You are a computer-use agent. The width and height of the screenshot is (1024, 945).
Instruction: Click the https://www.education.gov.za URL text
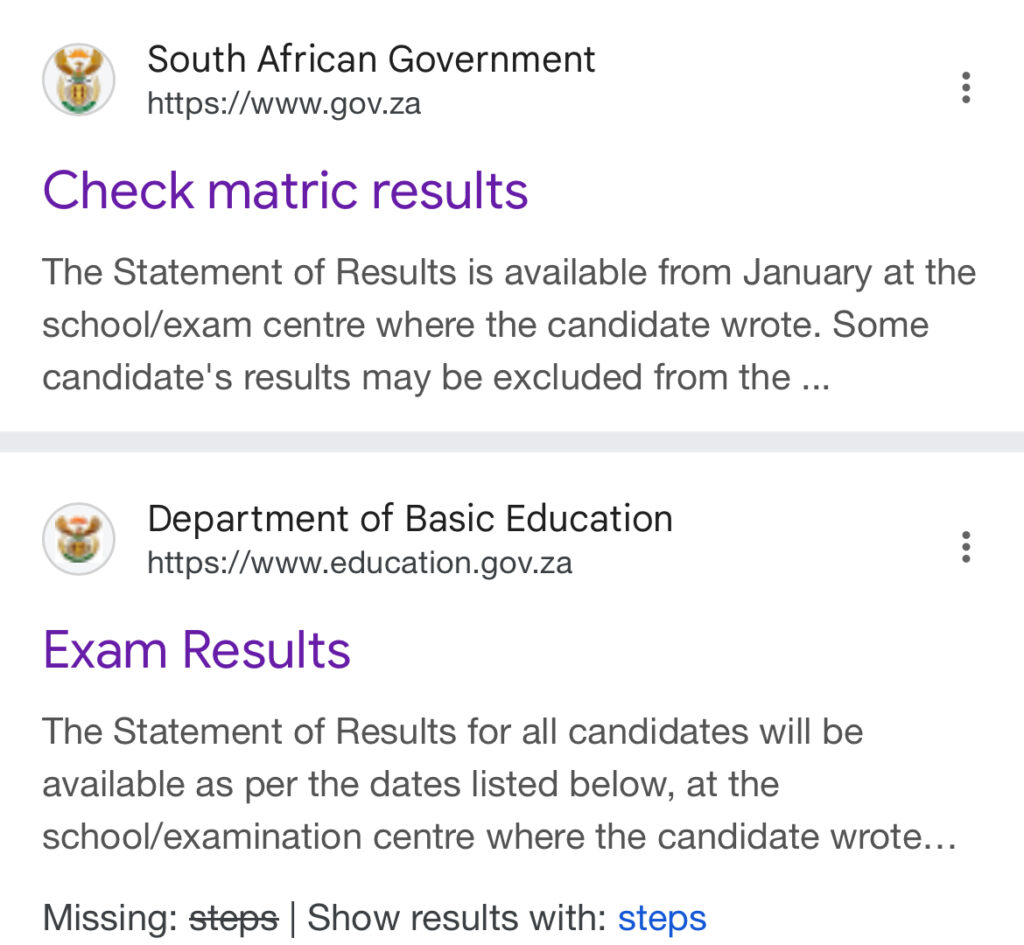click(x=360, y=562)
